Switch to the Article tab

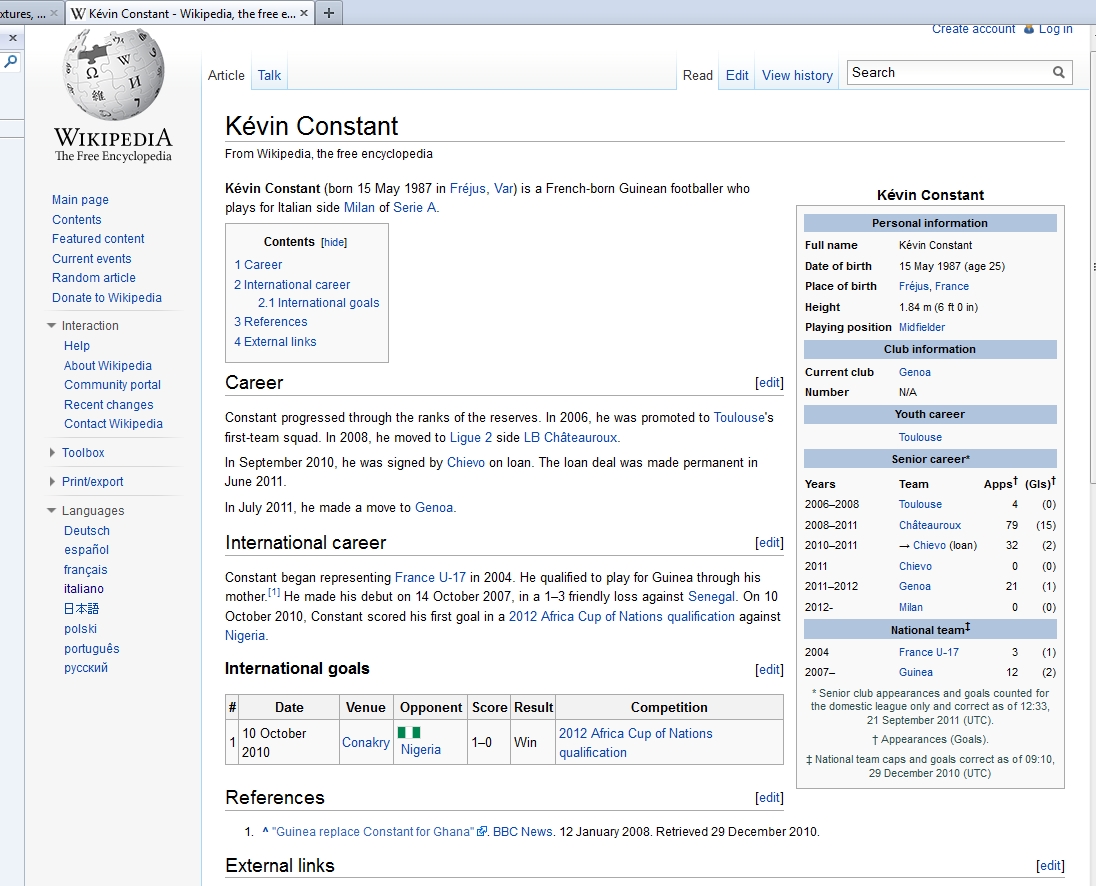[x=226, y=75]
